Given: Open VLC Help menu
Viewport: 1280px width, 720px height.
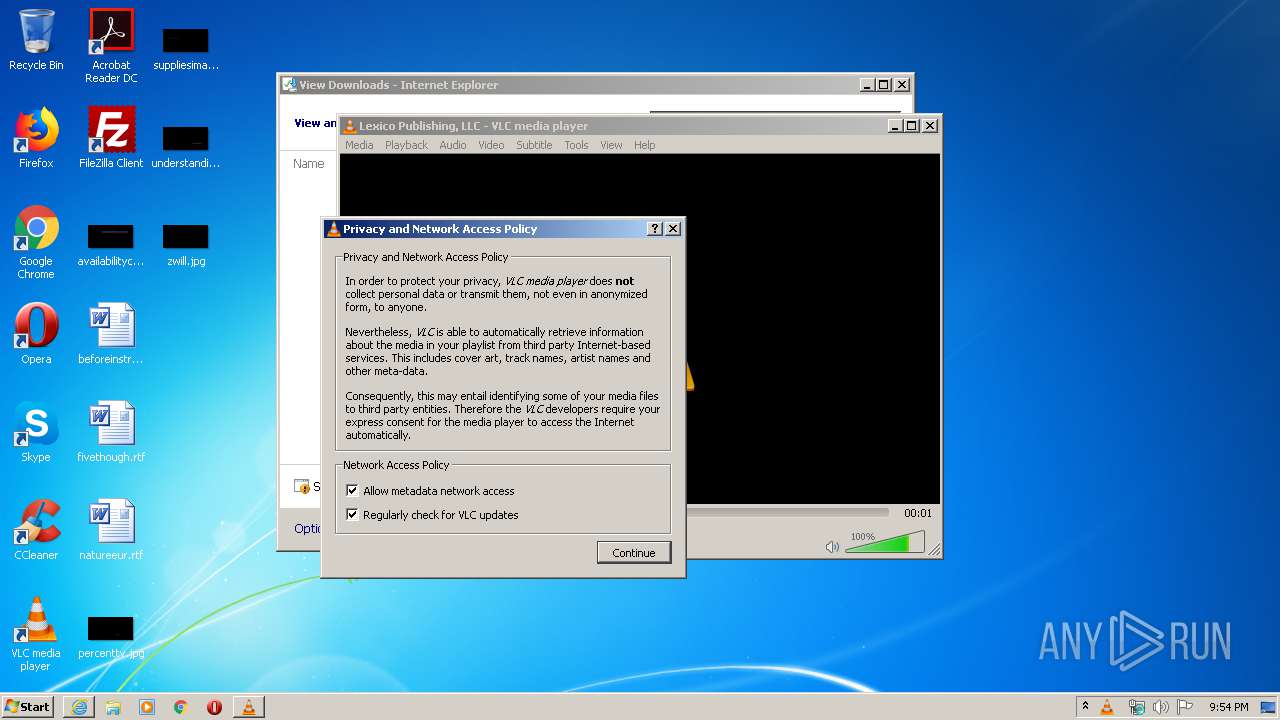Looking at the screenshot, I should (x=645, y=145).
